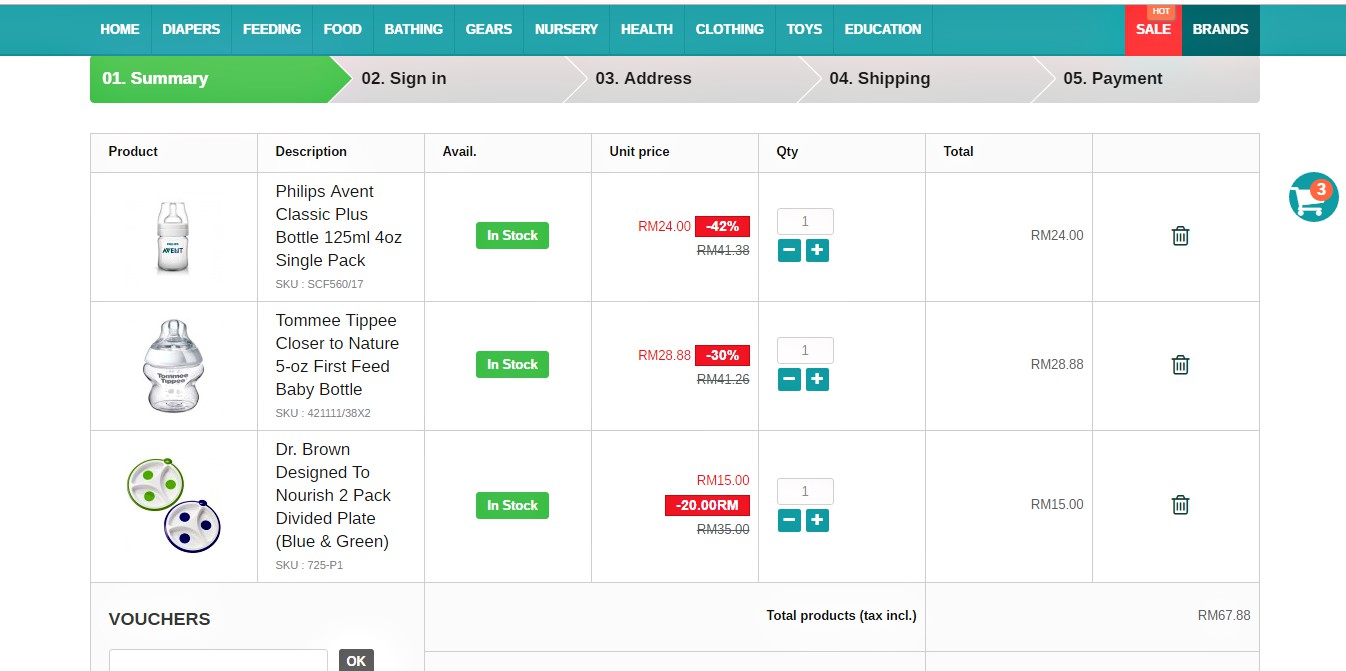Open the DIAPERS category
Viewport: 1346px width, 671px height.
[191, 29]
